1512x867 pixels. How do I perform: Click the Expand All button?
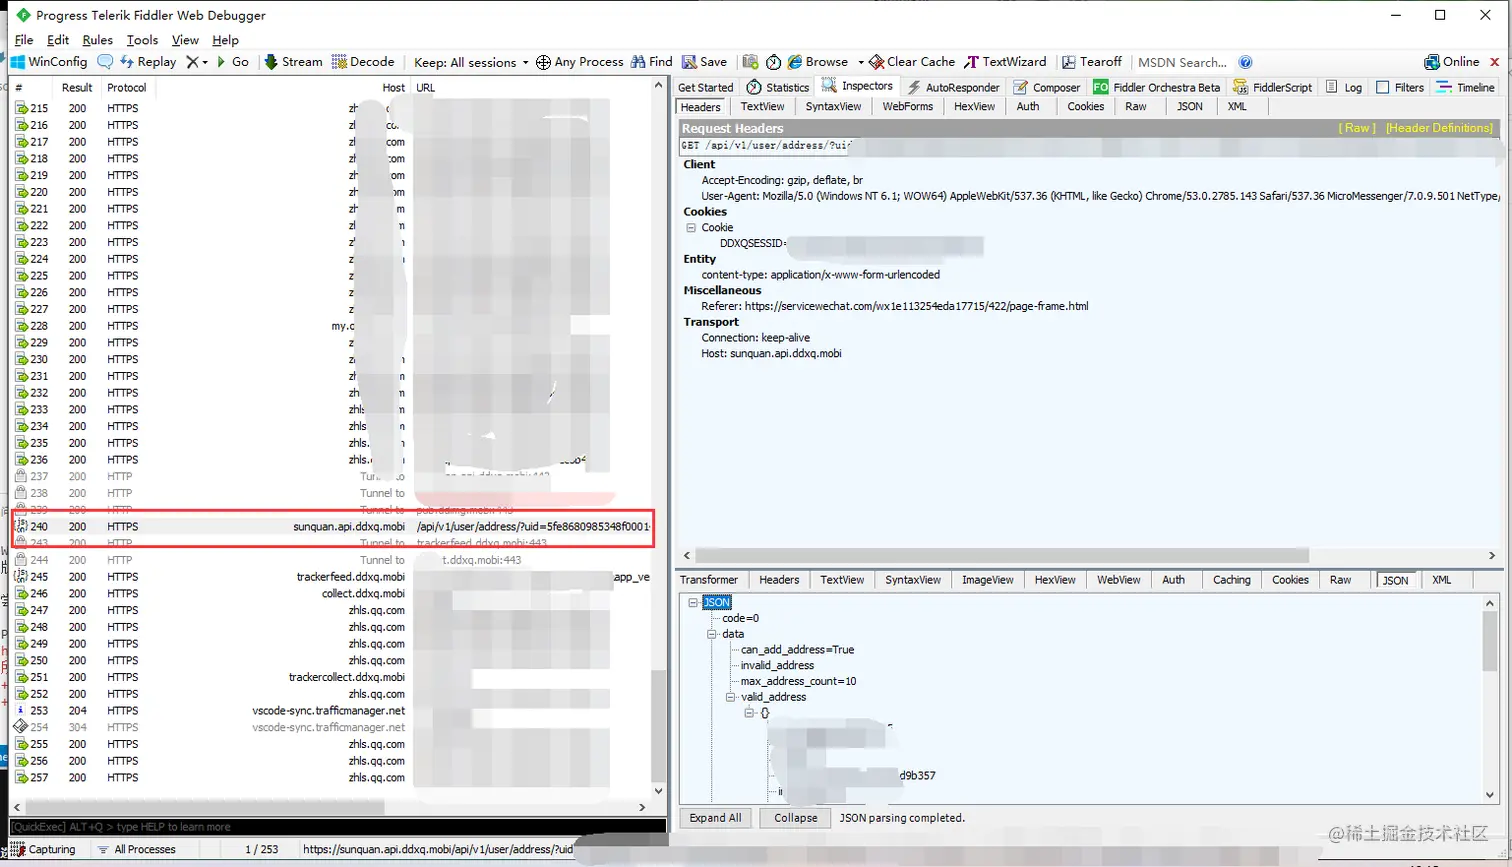(x=715, y=818)
